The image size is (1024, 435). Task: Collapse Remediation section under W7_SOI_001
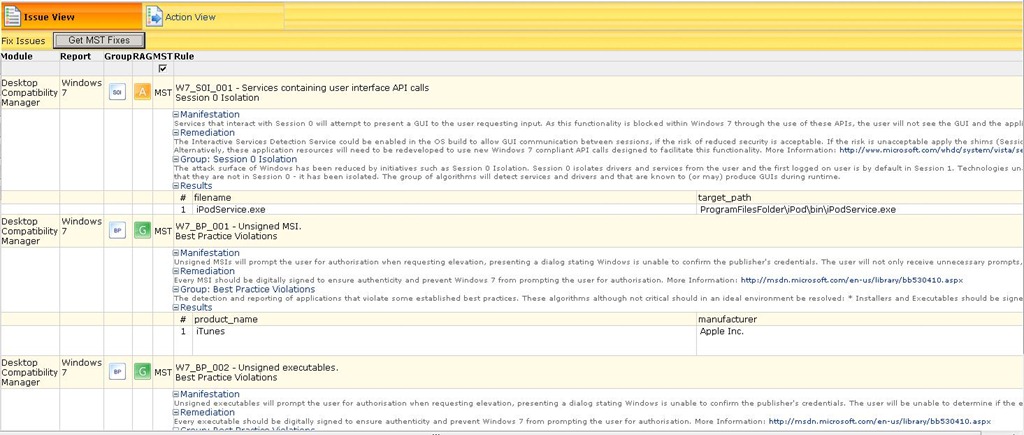tap(176, 133)
